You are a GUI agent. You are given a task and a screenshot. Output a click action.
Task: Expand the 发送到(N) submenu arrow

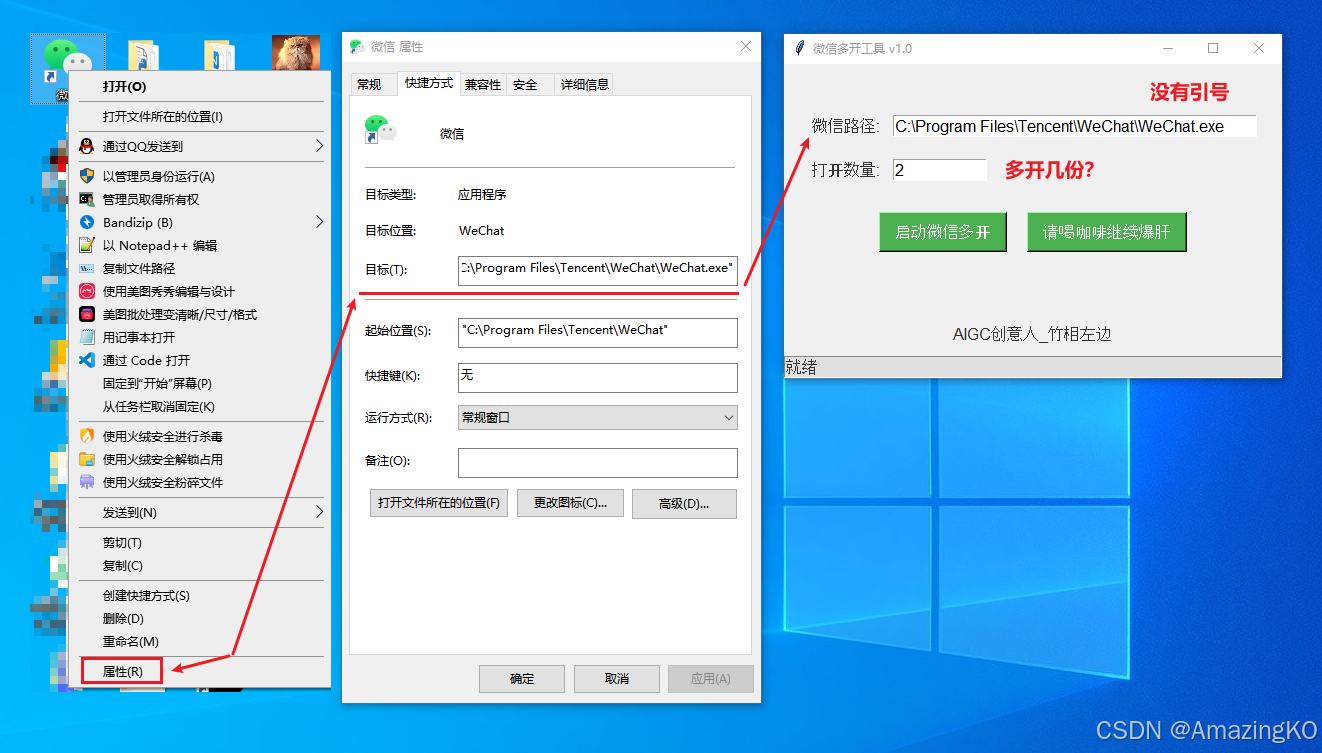pos(319,512)
